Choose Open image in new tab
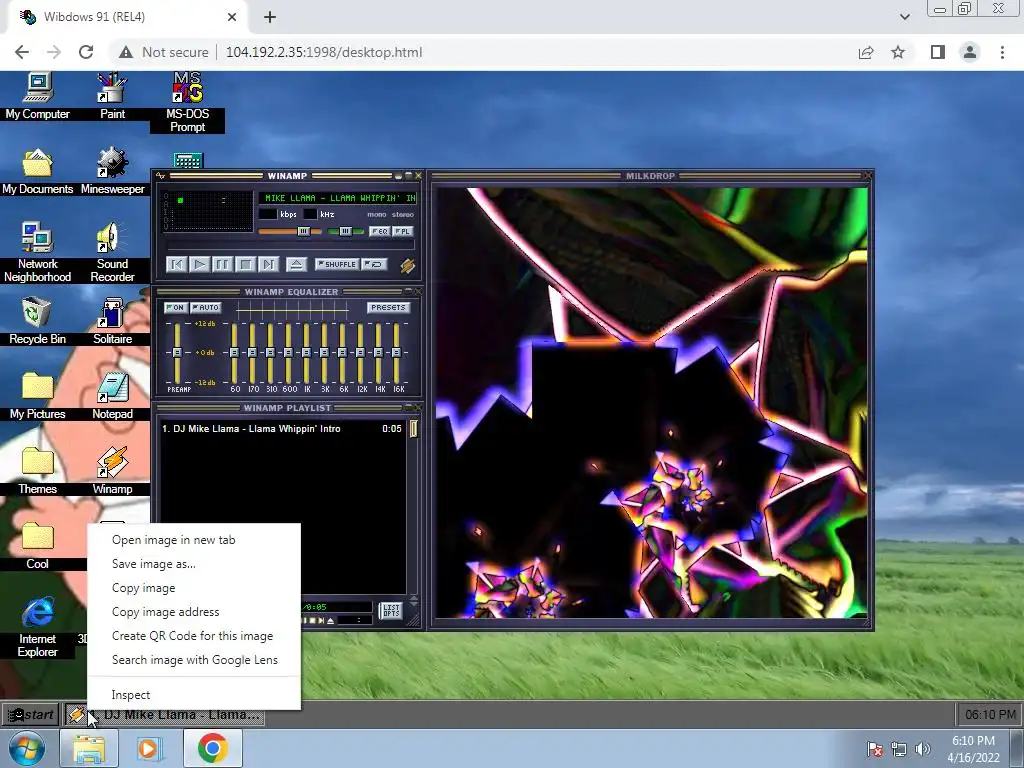 point(174,540)
